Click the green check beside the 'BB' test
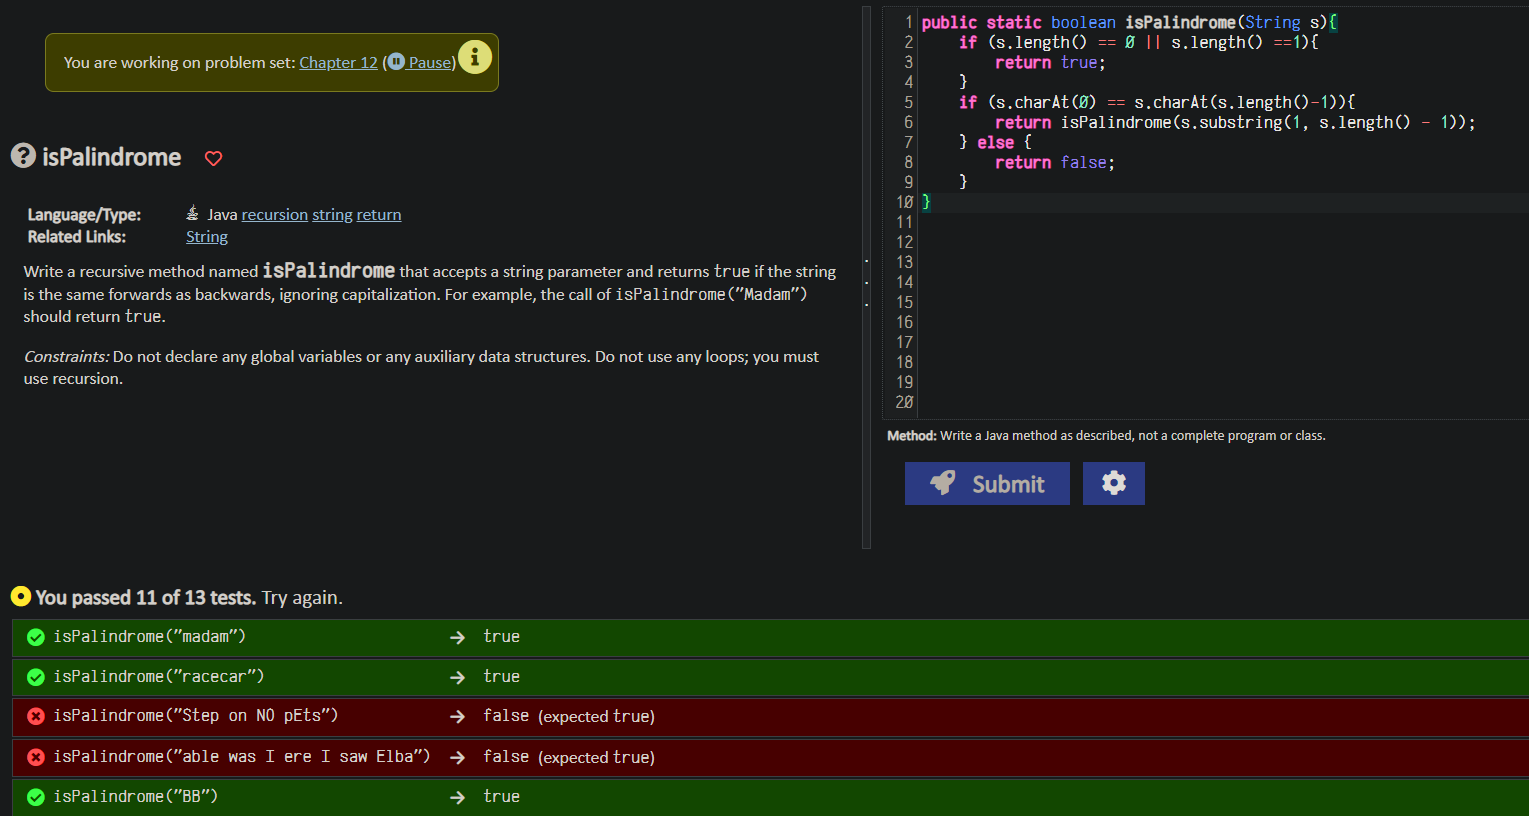The image size is (1529, 816). coord(35,796)
